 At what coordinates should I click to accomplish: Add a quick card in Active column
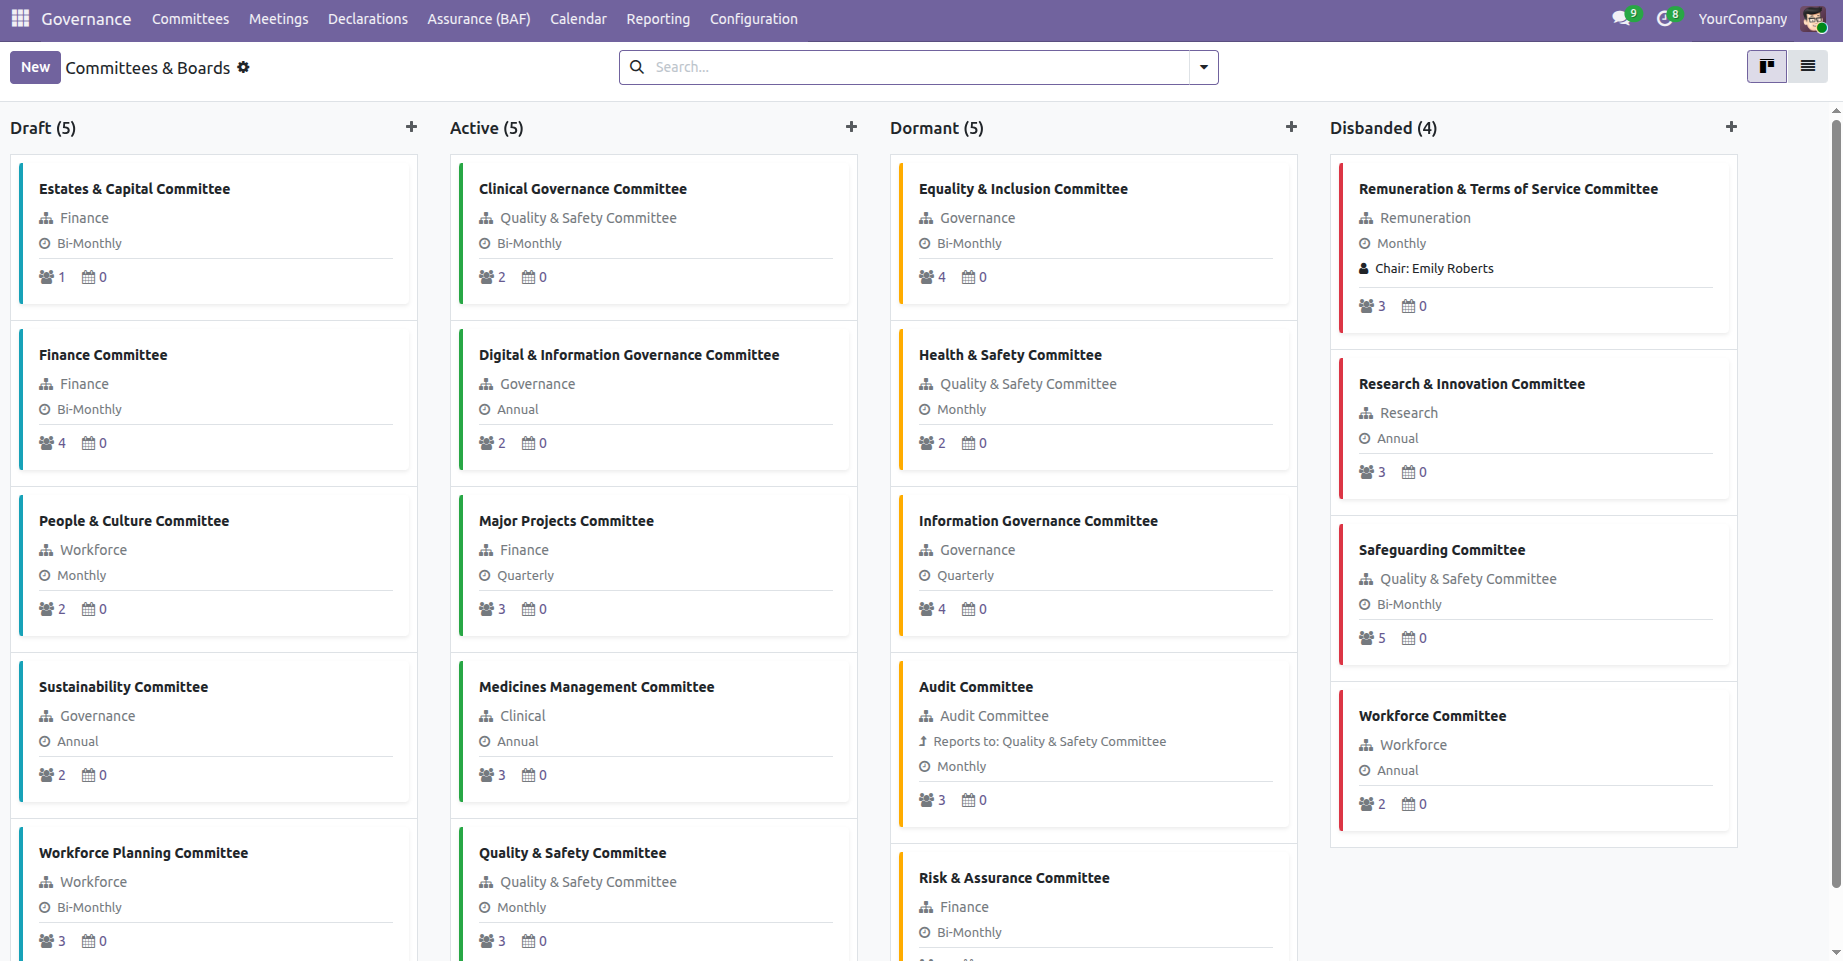pyautogui.click(x=851, y=127)
